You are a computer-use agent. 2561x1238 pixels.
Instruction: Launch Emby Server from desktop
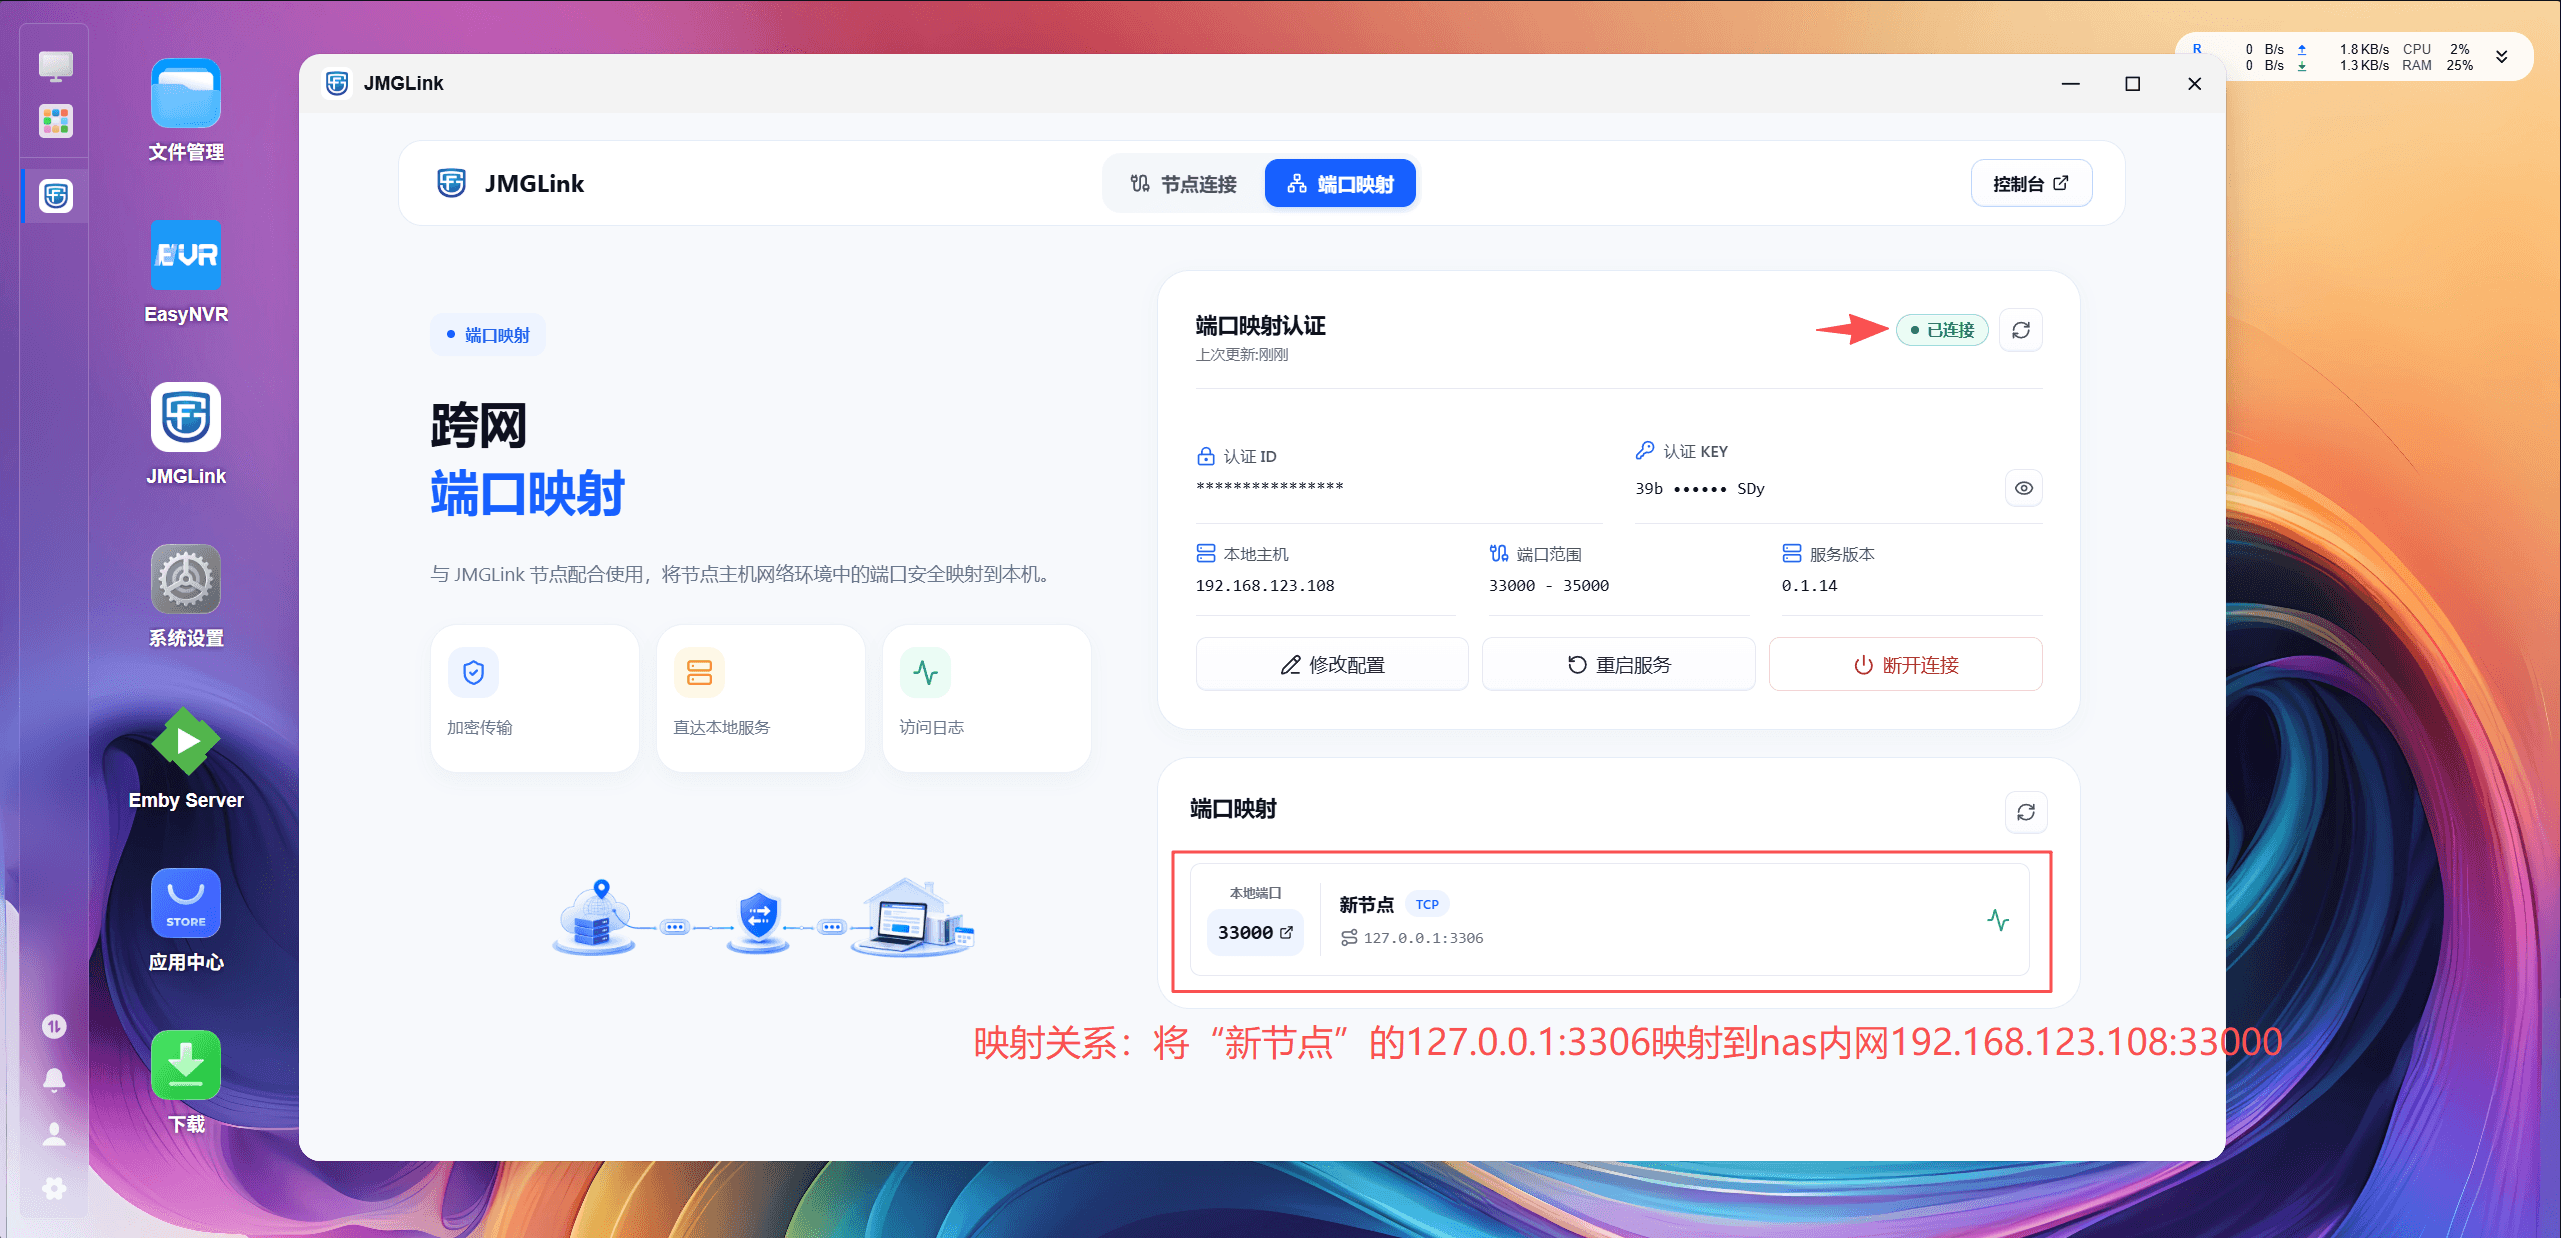point(186,742)
